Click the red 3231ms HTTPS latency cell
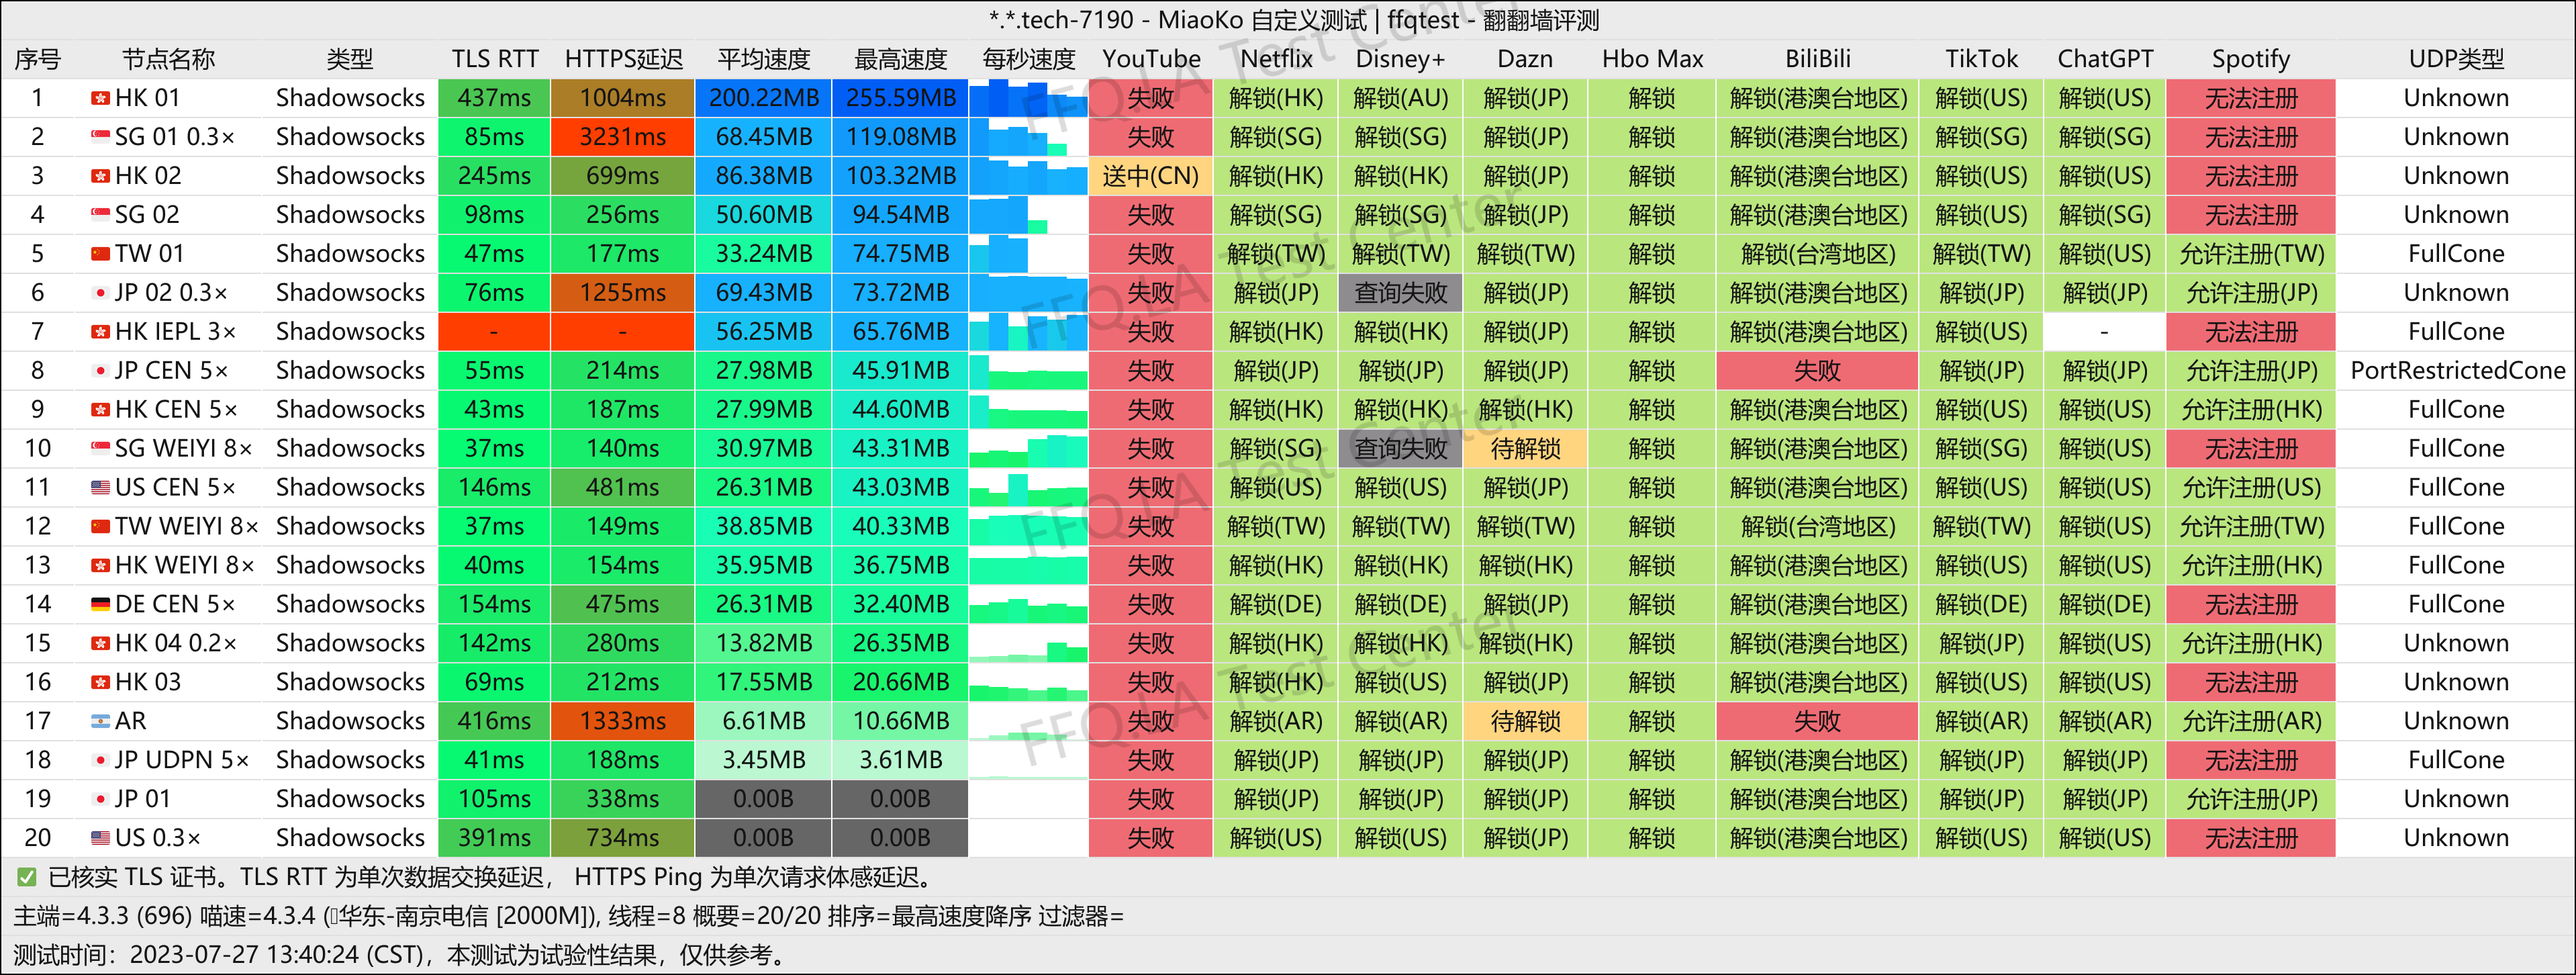 point(623,137)
